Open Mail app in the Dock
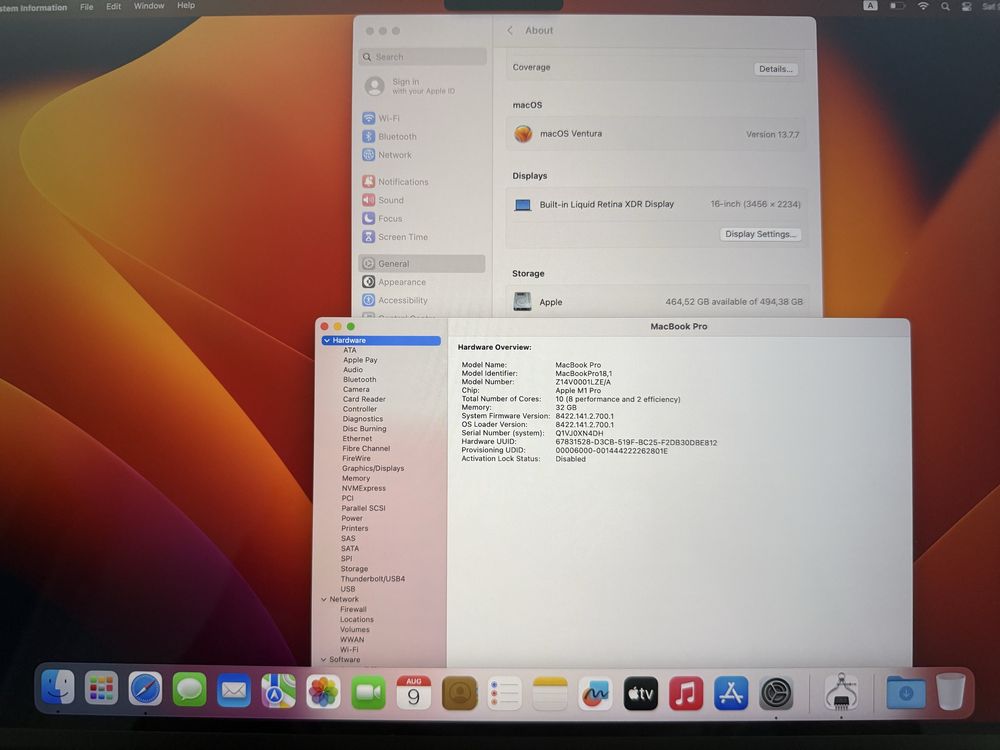This screenshot has height=750, width=1000. click(233, 690)
